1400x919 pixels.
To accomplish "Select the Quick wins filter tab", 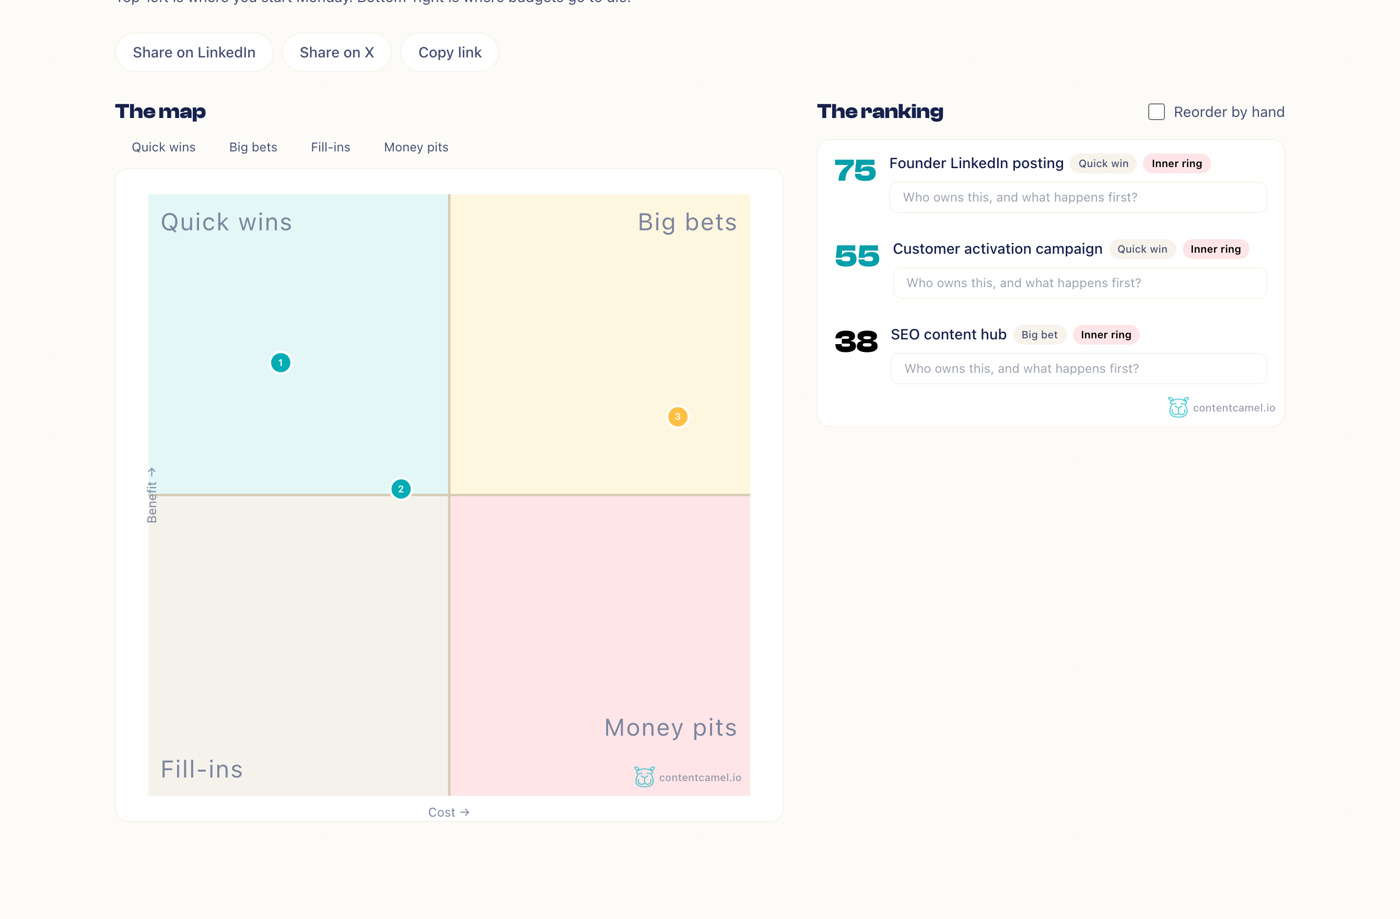I will pyautogui.click(x=164, y=147).
